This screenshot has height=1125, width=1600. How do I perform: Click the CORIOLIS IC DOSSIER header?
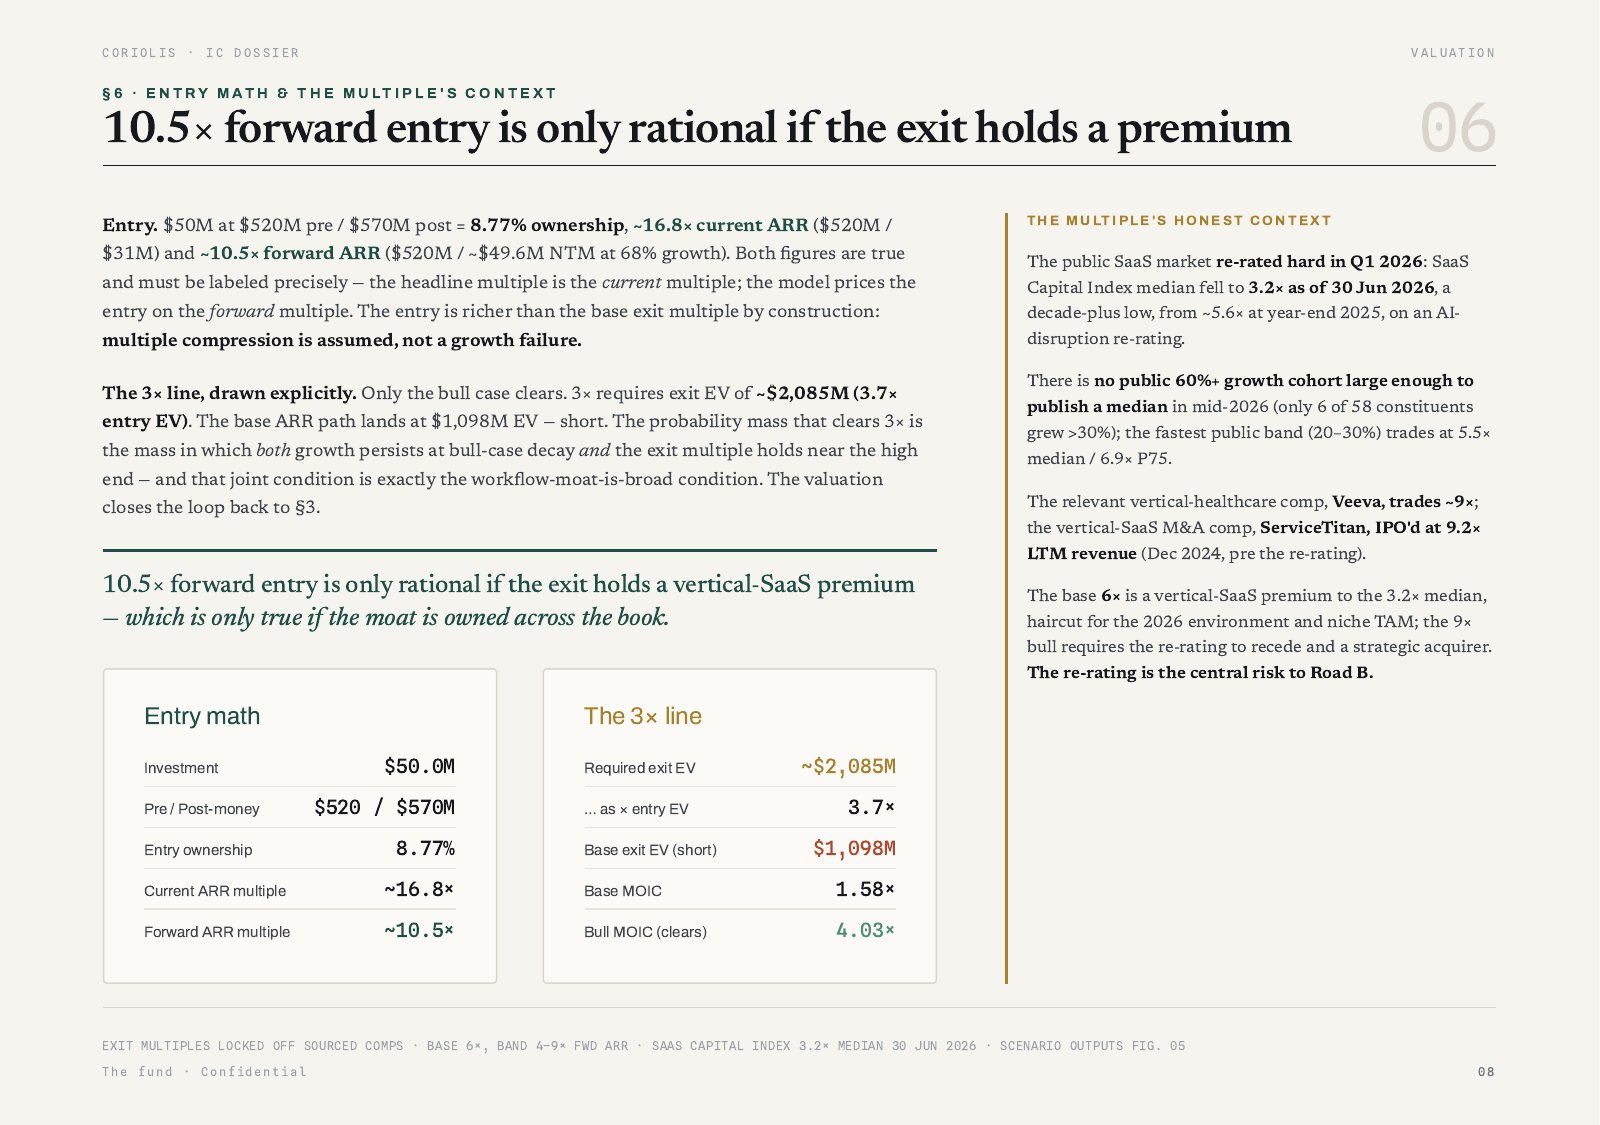click(200, 53)
